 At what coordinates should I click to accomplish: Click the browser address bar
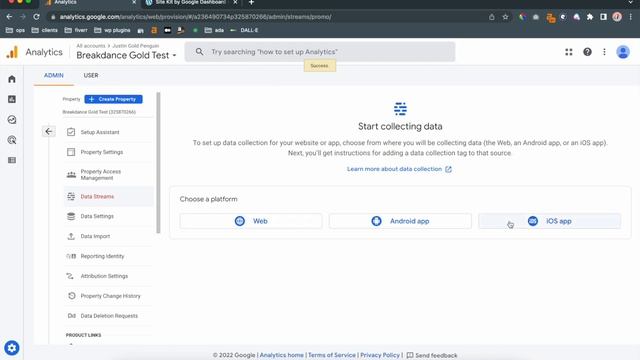coord(269,17)
